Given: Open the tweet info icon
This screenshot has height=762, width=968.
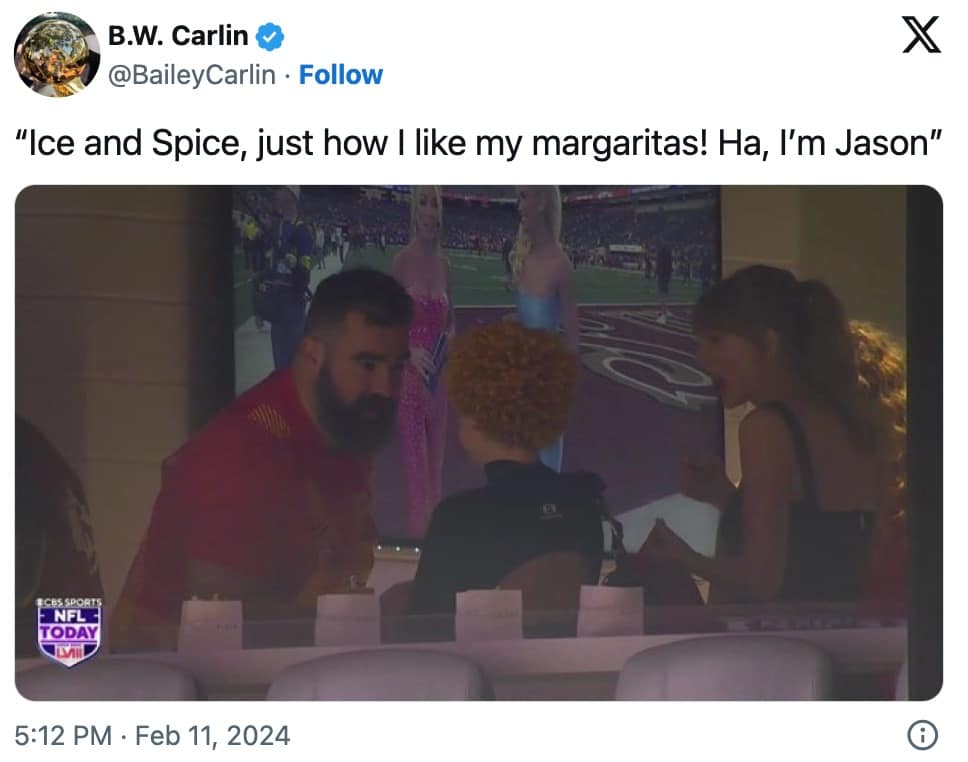Looking at the screenshot, I should pyautogui.click(x=921, y=736).
